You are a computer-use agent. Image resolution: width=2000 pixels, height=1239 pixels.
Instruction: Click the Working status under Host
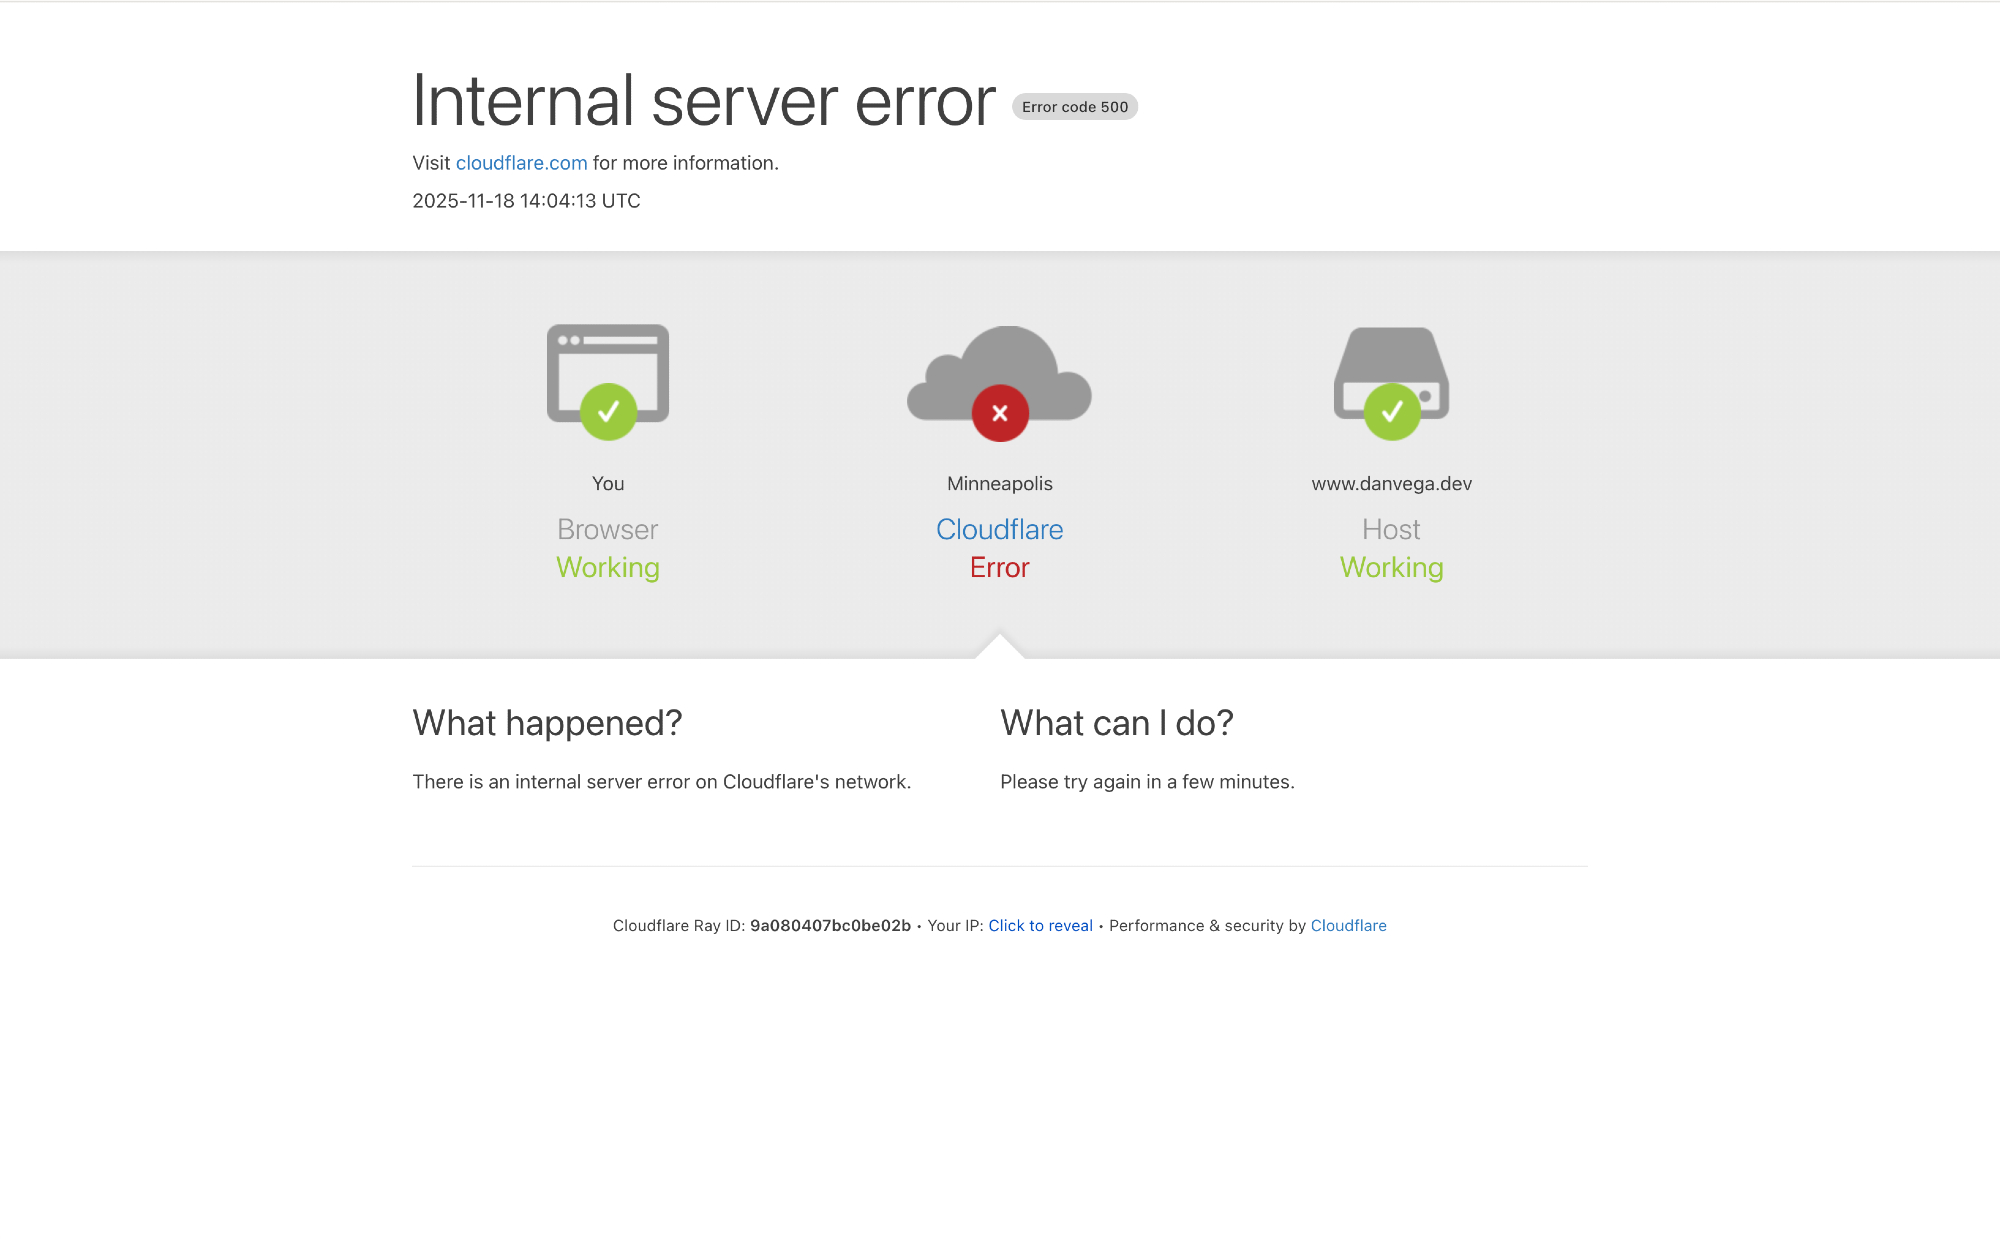(x=1391, y=568)
